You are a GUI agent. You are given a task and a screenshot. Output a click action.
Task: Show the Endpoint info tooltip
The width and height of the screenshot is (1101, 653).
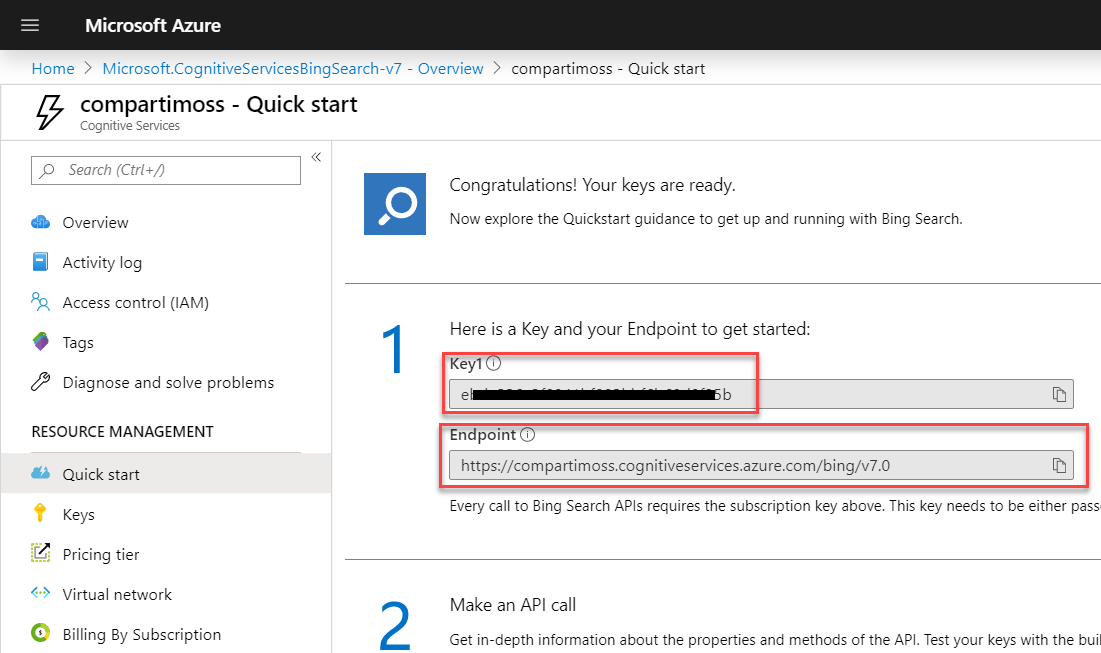(527, 434)
